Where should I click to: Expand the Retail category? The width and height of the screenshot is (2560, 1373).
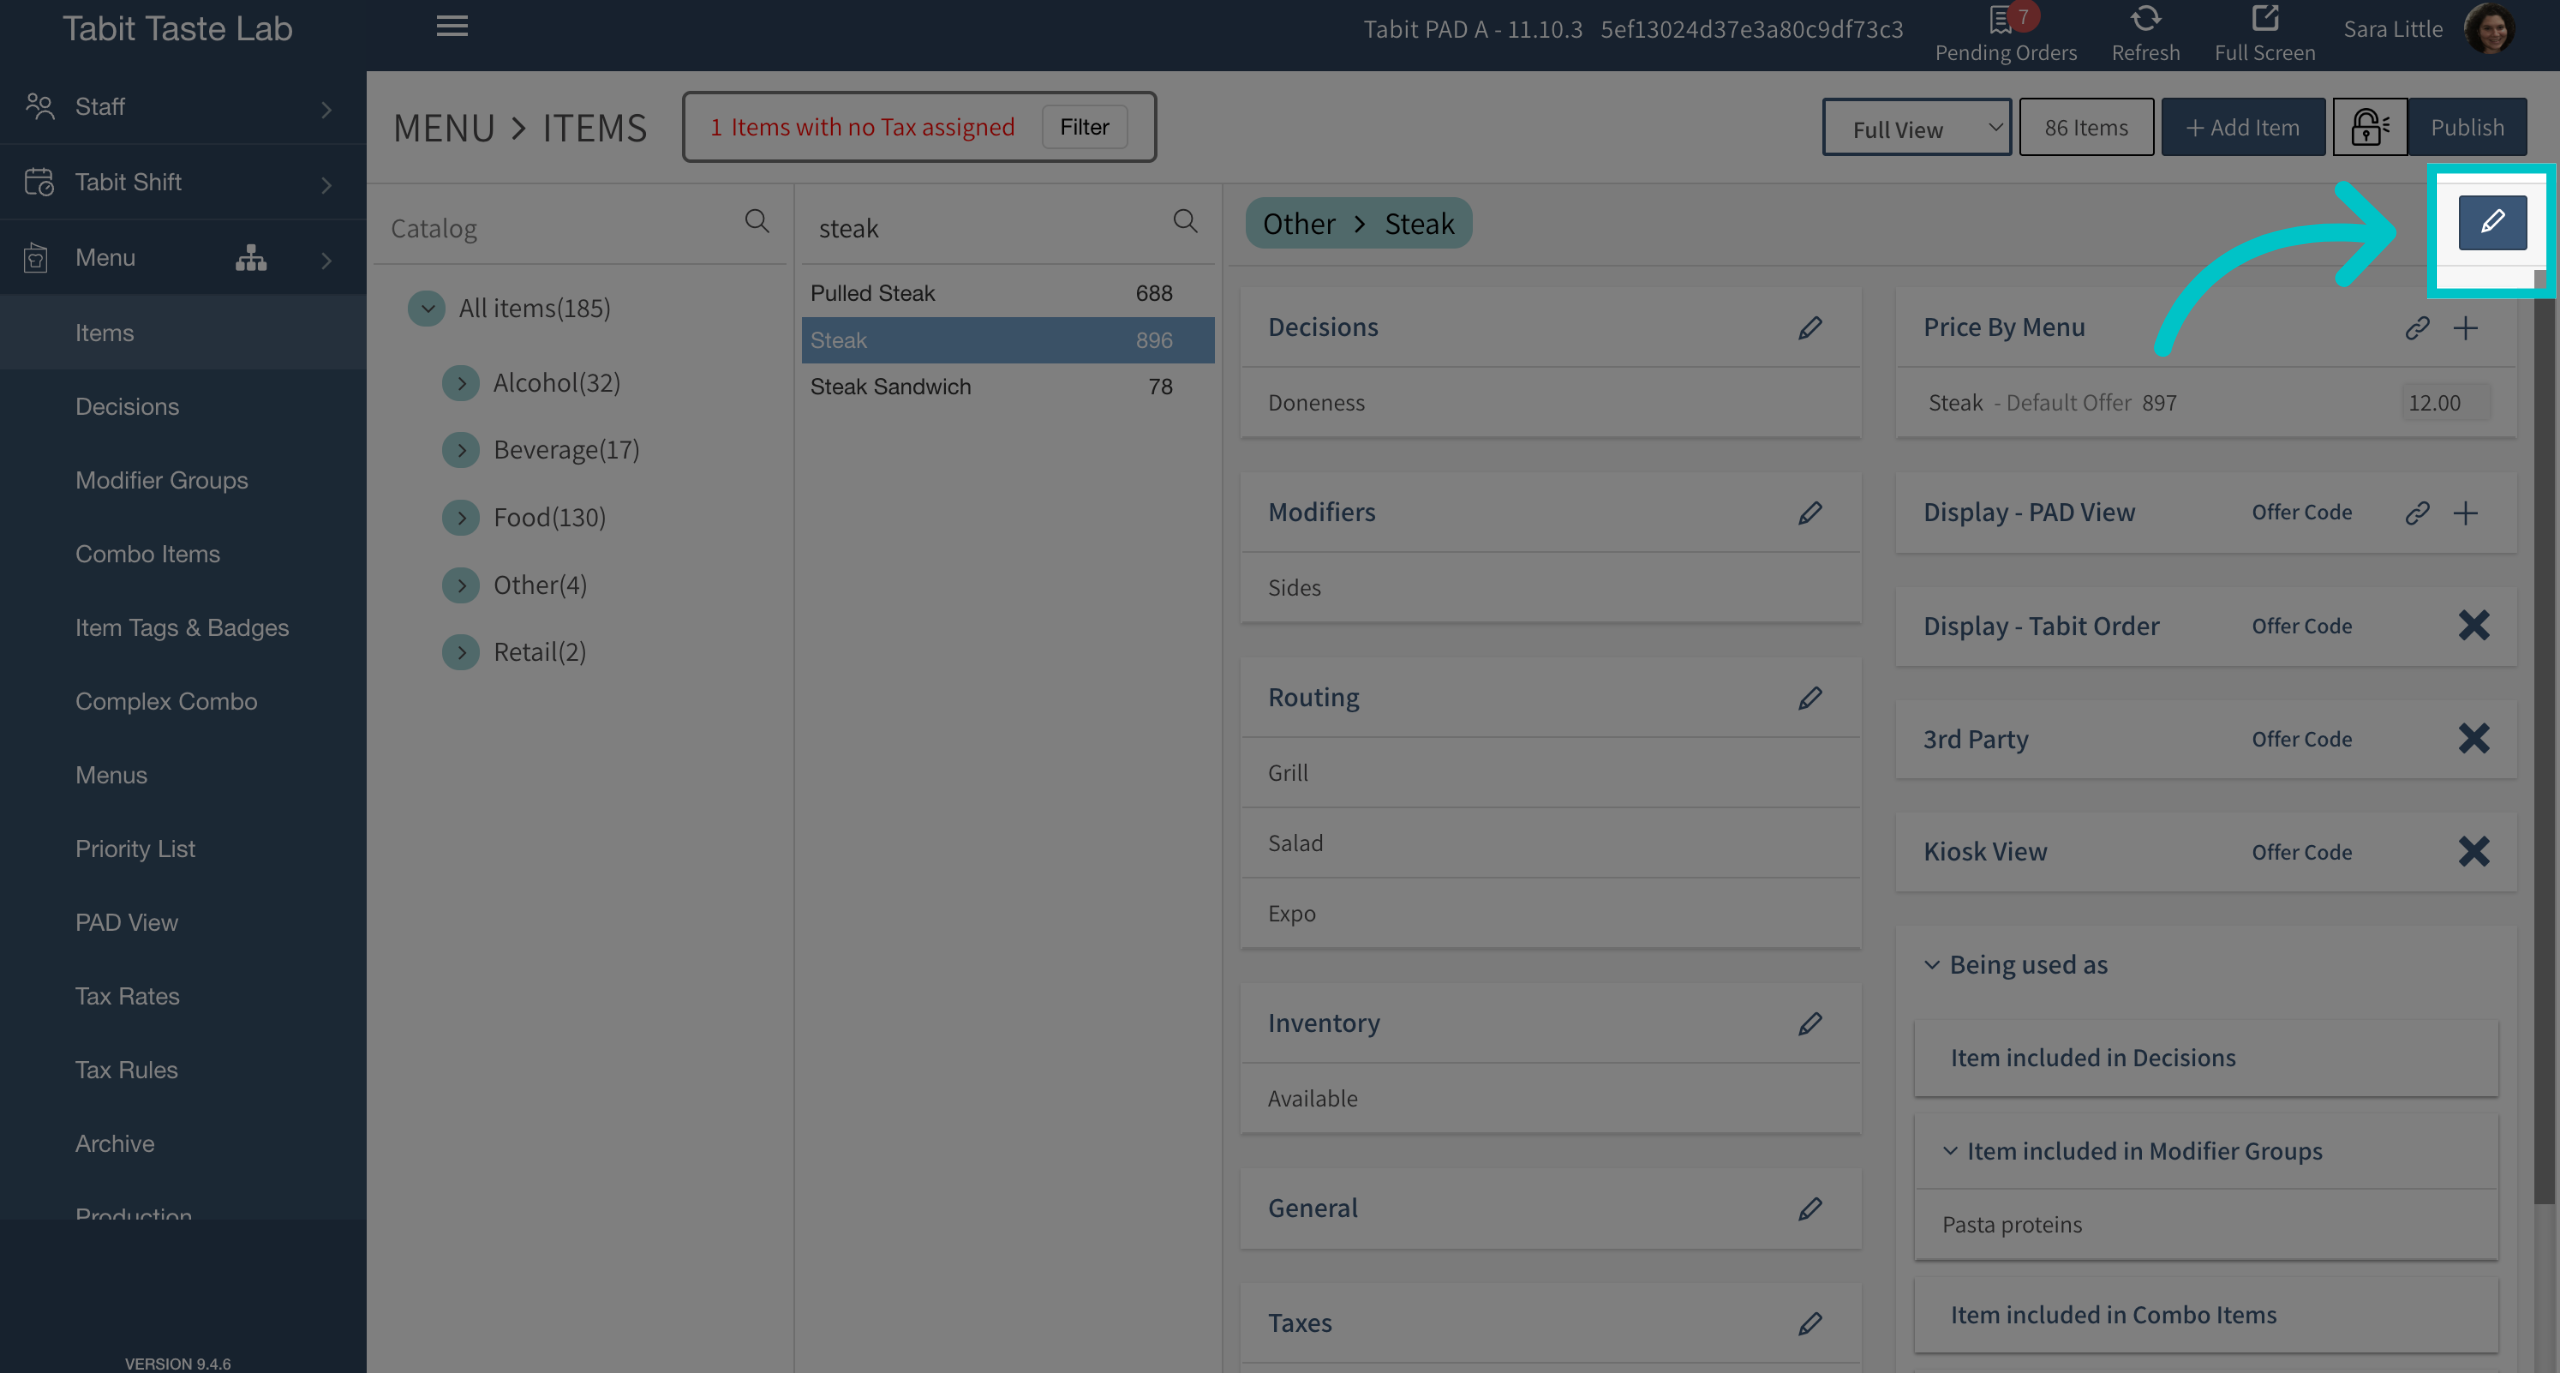461,653
